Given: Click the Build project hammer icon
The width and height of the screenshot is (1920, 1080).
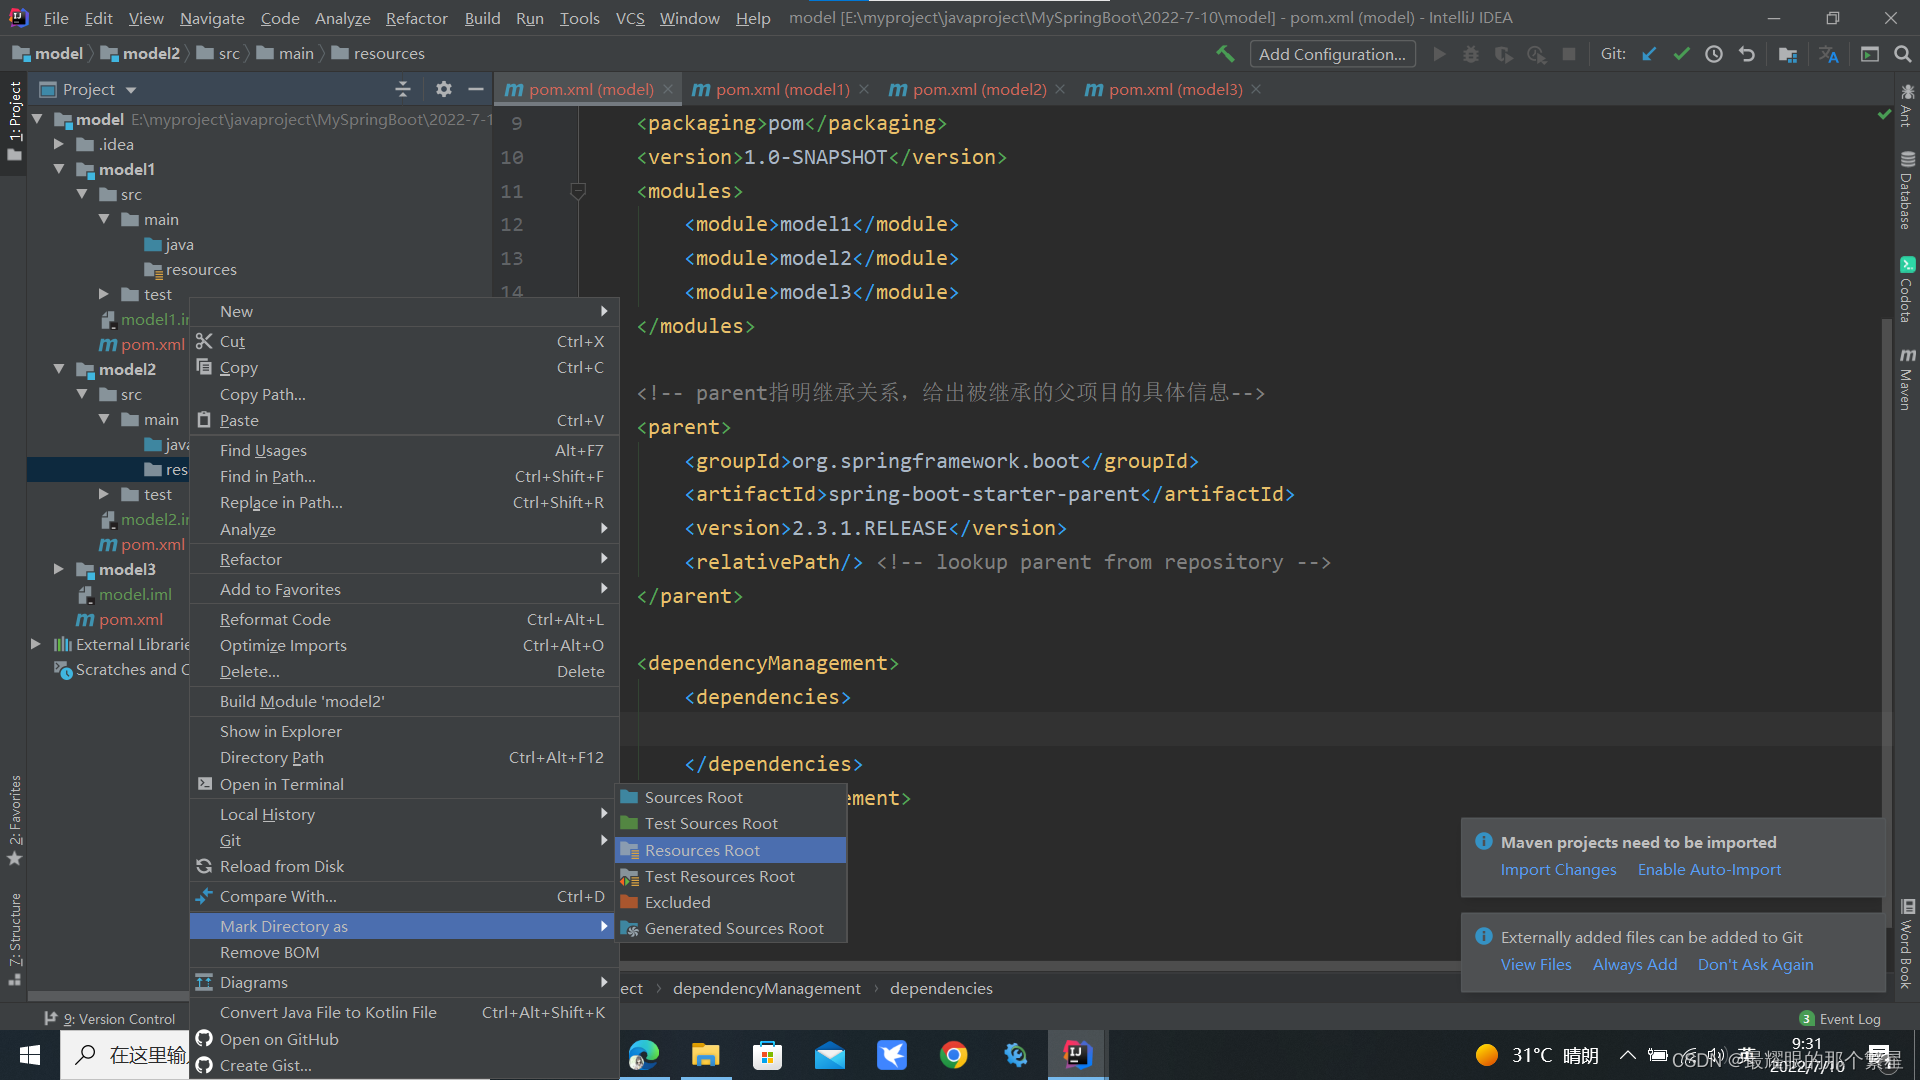Looking at the screenshot, I should [x=1225, y=54].
